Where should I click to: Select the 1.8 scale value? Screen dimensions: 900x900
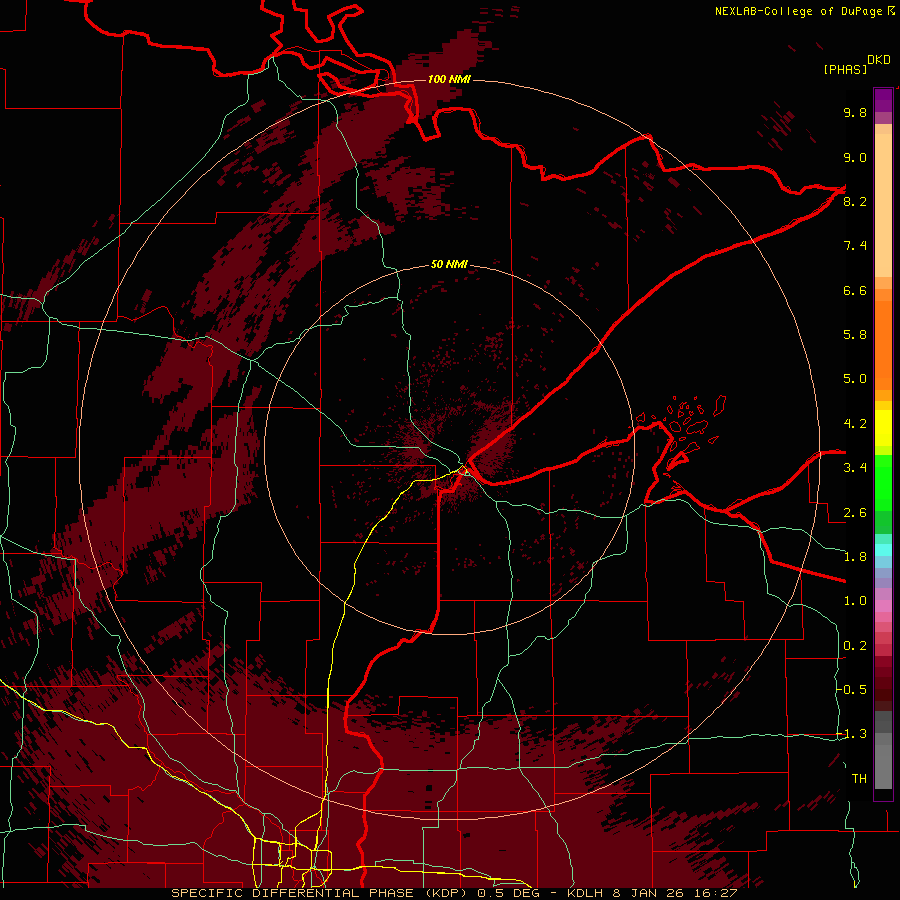(x=855, y=557)
